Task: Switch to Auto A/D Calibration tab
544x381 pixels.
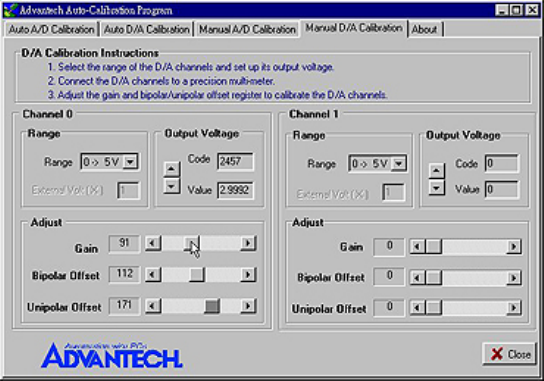Action: pos(52,29)
